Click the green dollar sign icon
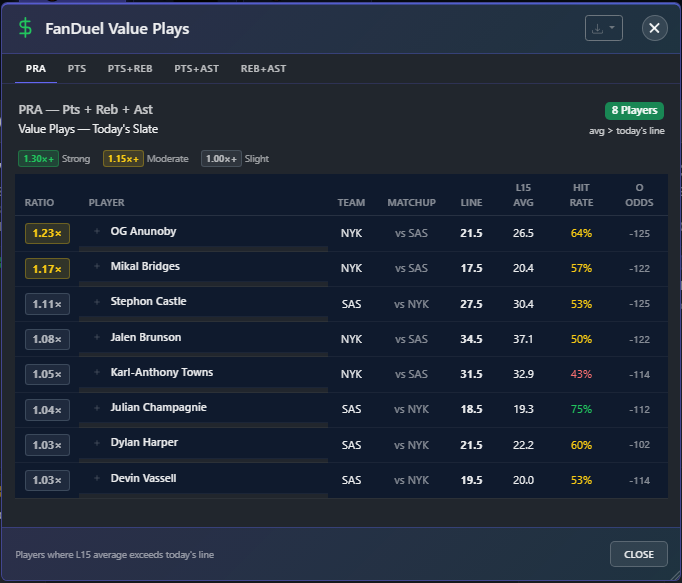Image resolution: width=682 pixels, height=583 pixels. [x=25, y=28]
